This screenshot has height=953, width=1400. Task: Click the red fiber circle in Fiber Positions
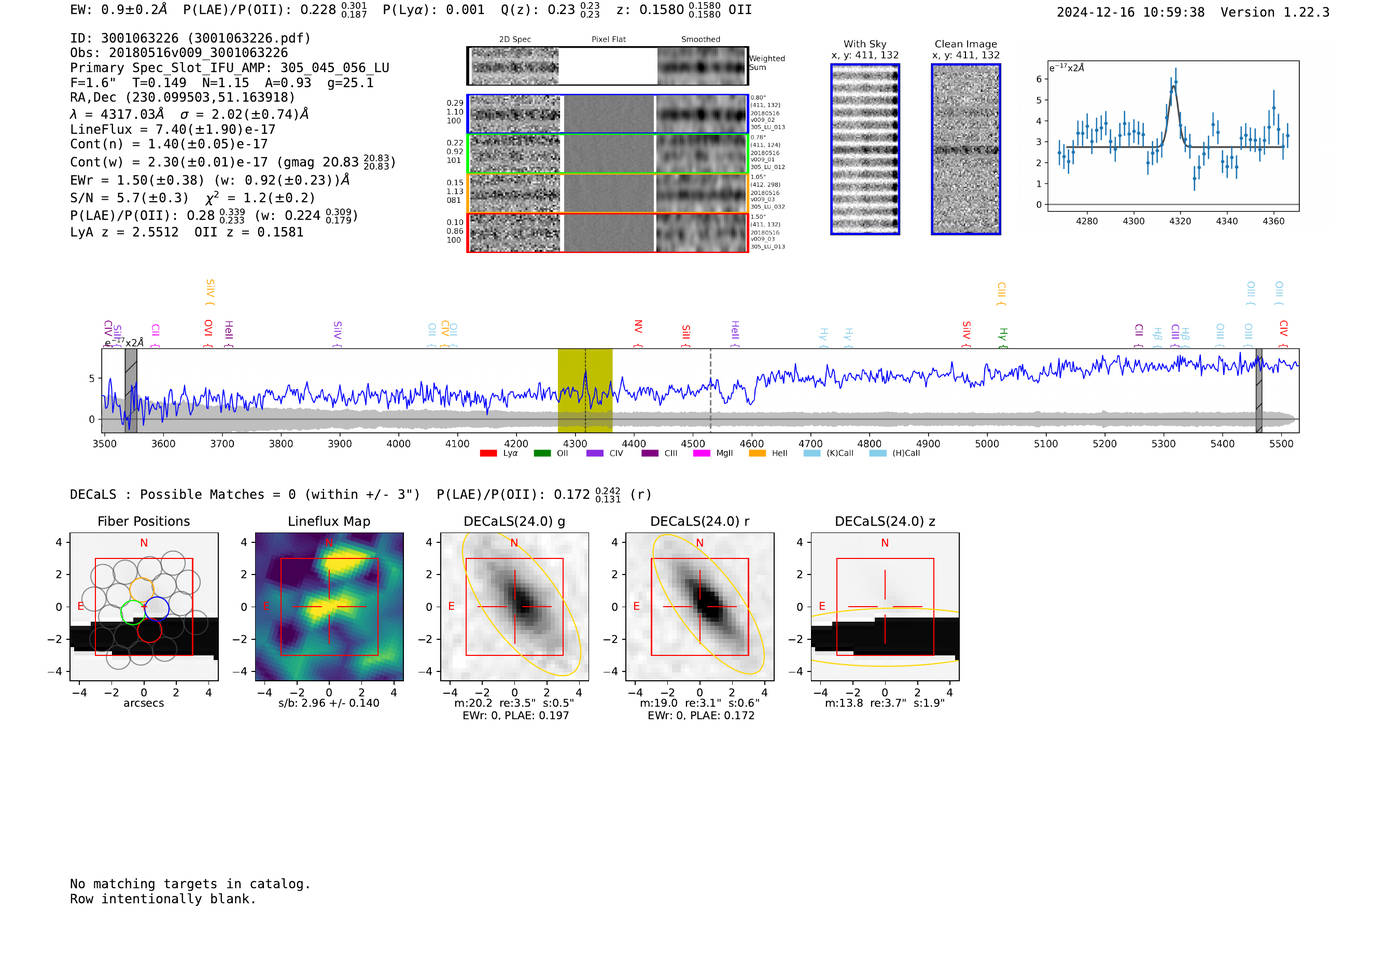coord(150,630)
